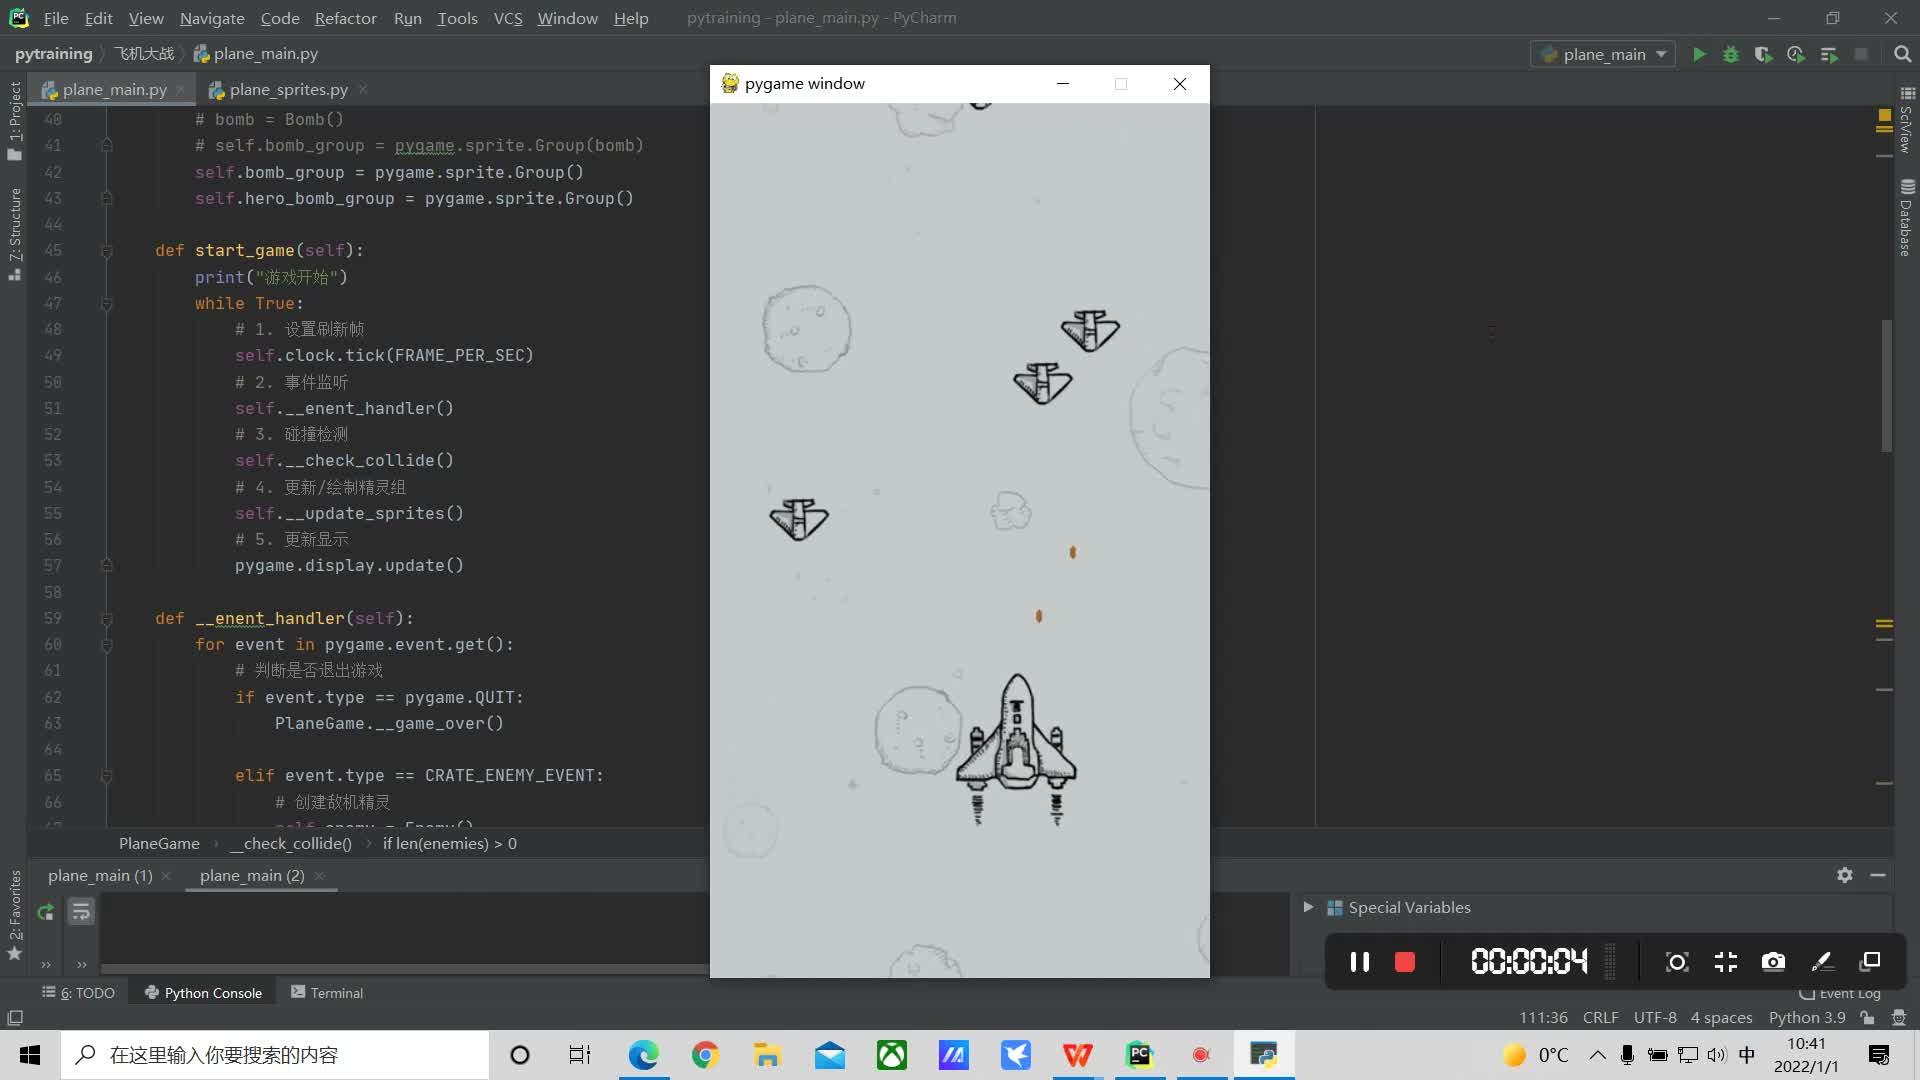Viewport: 1920px width, 1080px height.
Task: Open the Refactor menu
Action: click(x=345, y=18)
